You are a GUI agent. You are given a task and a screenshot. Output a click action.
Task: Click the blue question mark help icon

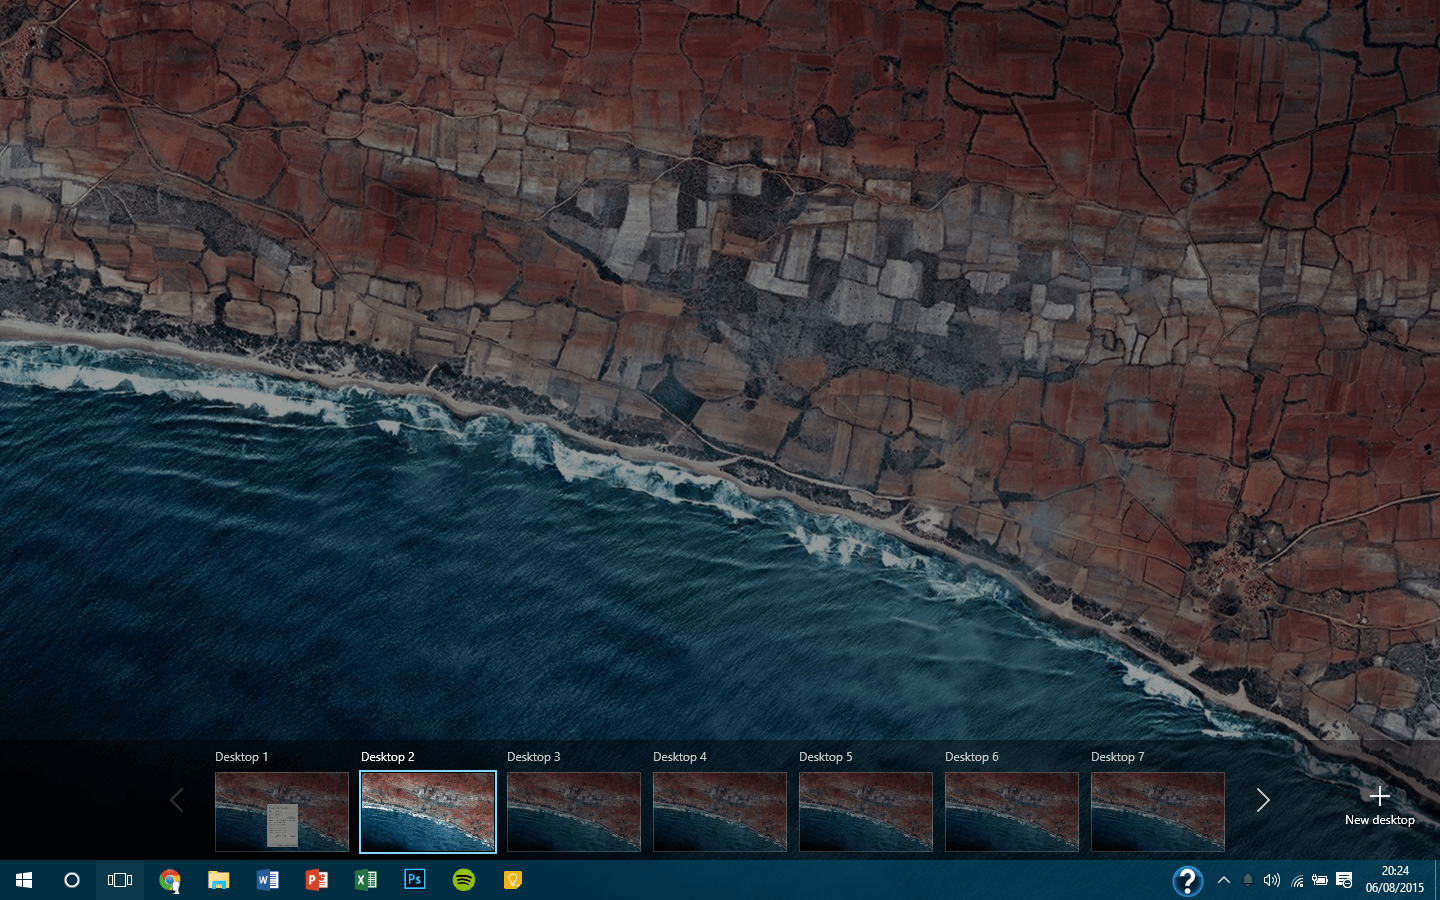1187,881
